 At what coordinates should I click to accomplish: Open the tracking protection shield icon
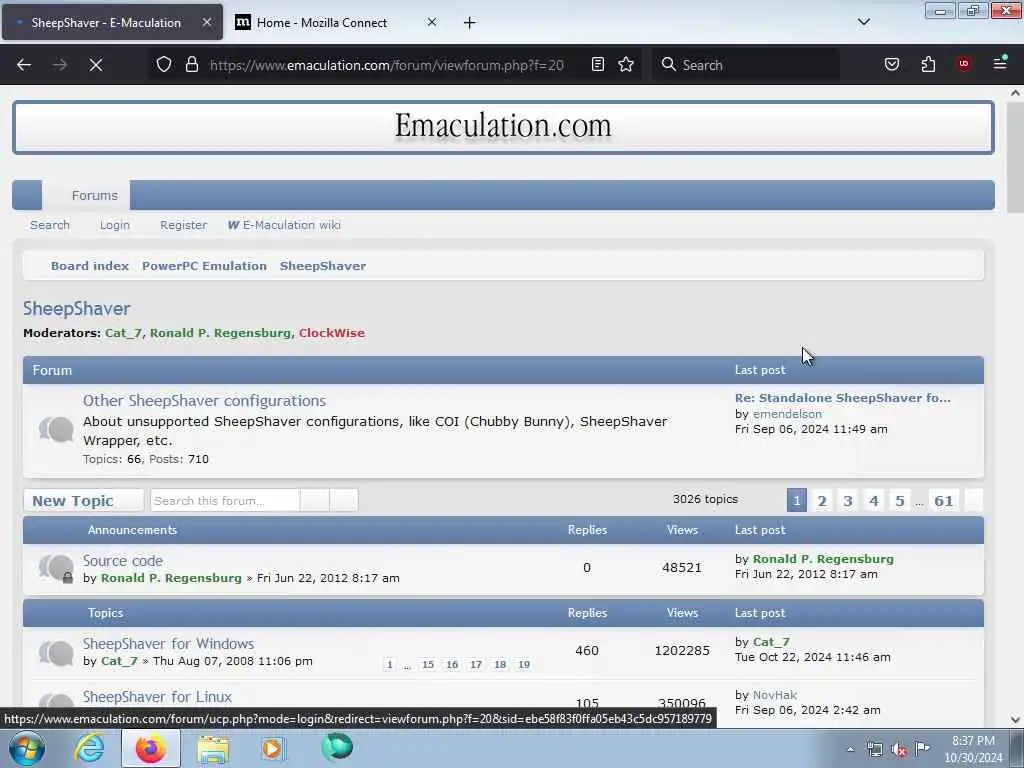pyautogui.click(x=164, y=64)
